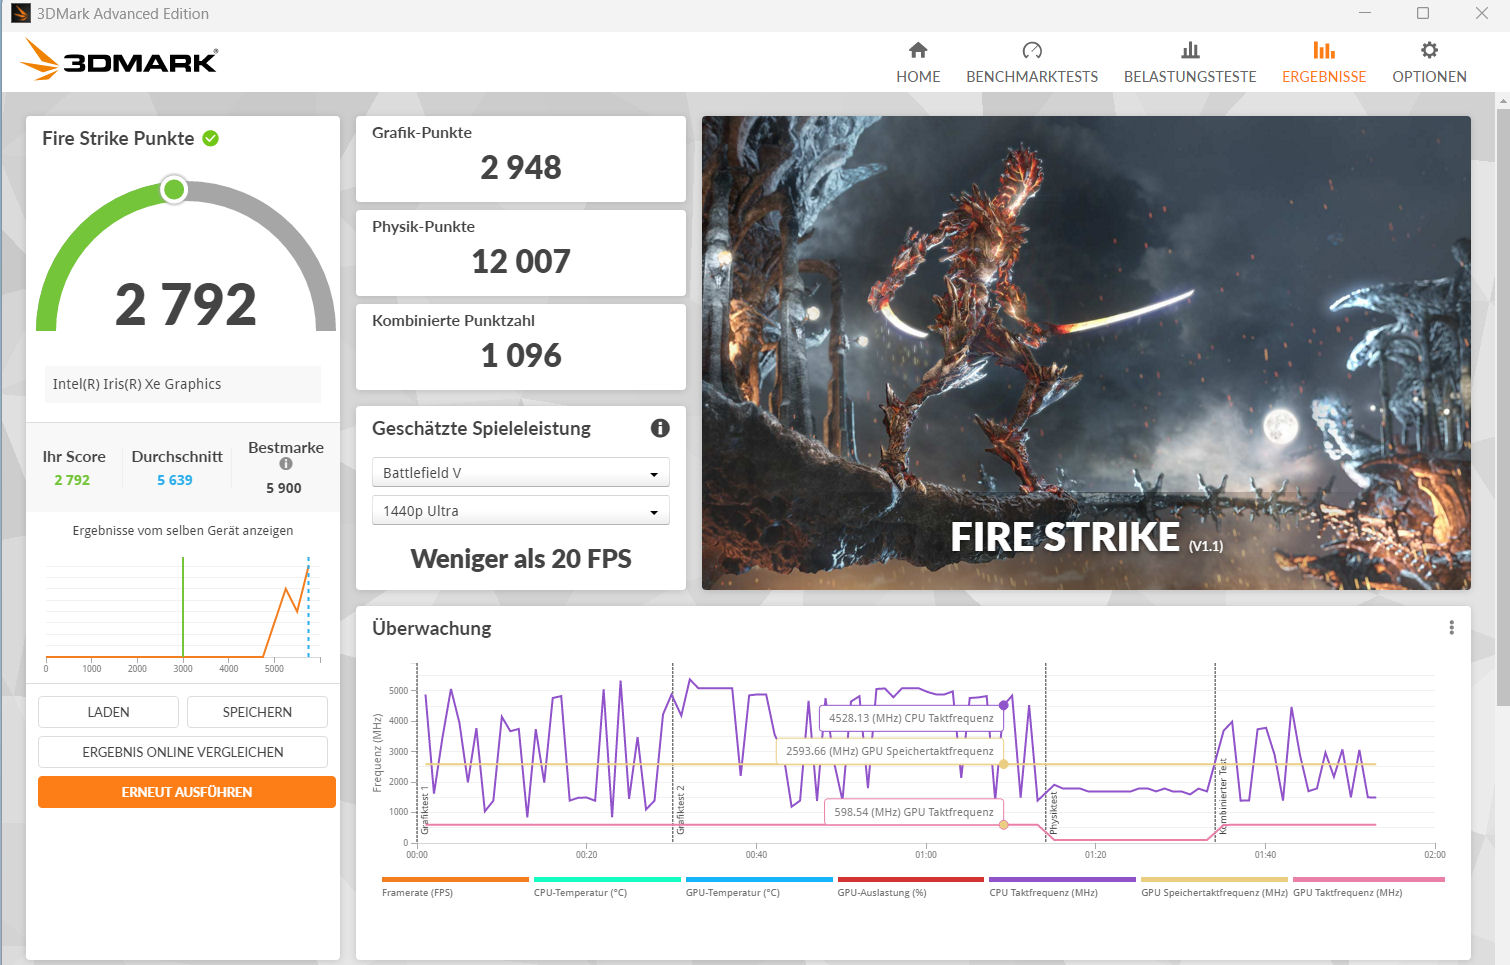The width and height of the screenshot is (1510, 965).
Task: Click the main score 2 792 in gauge
Action: coord(186,305)
